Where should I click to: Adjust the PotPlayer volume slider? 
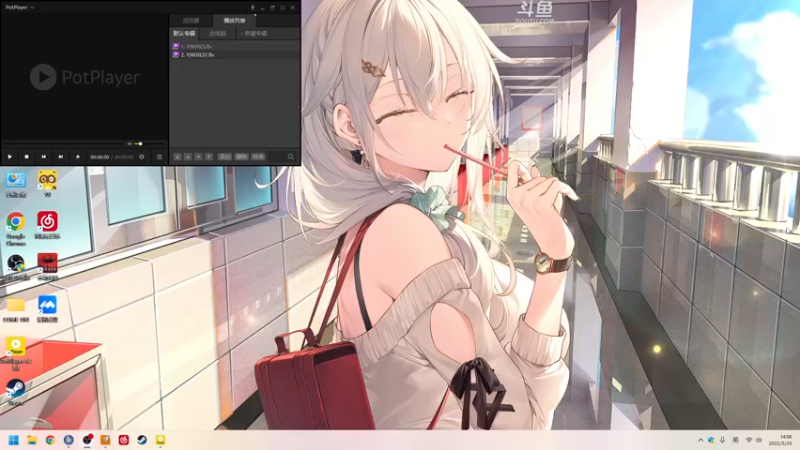click(149, 144)
